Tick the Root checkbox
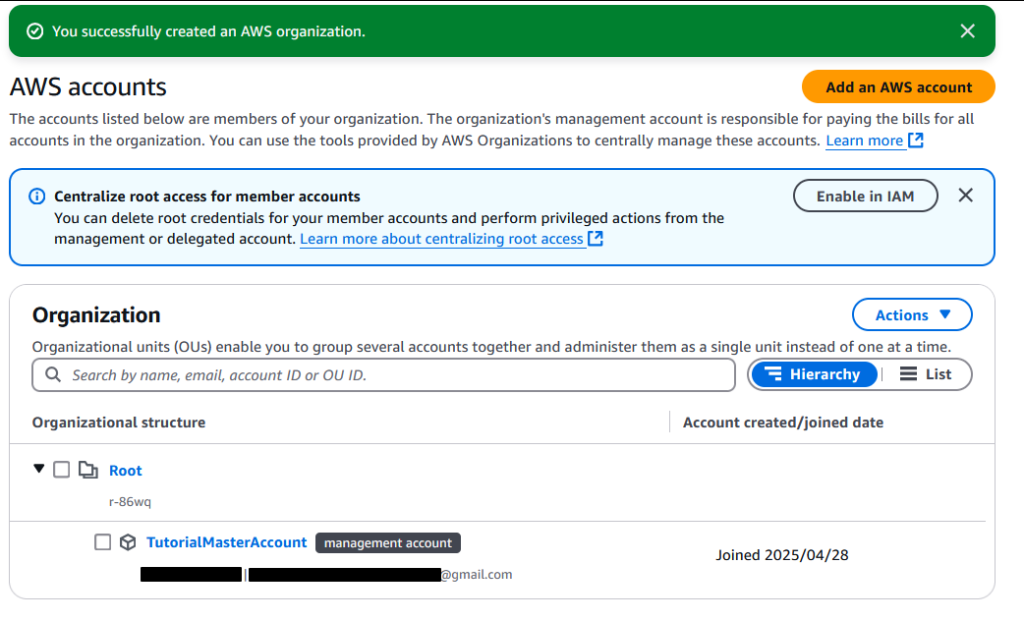Screen dimensions: 1024x621 pos(61,470)
